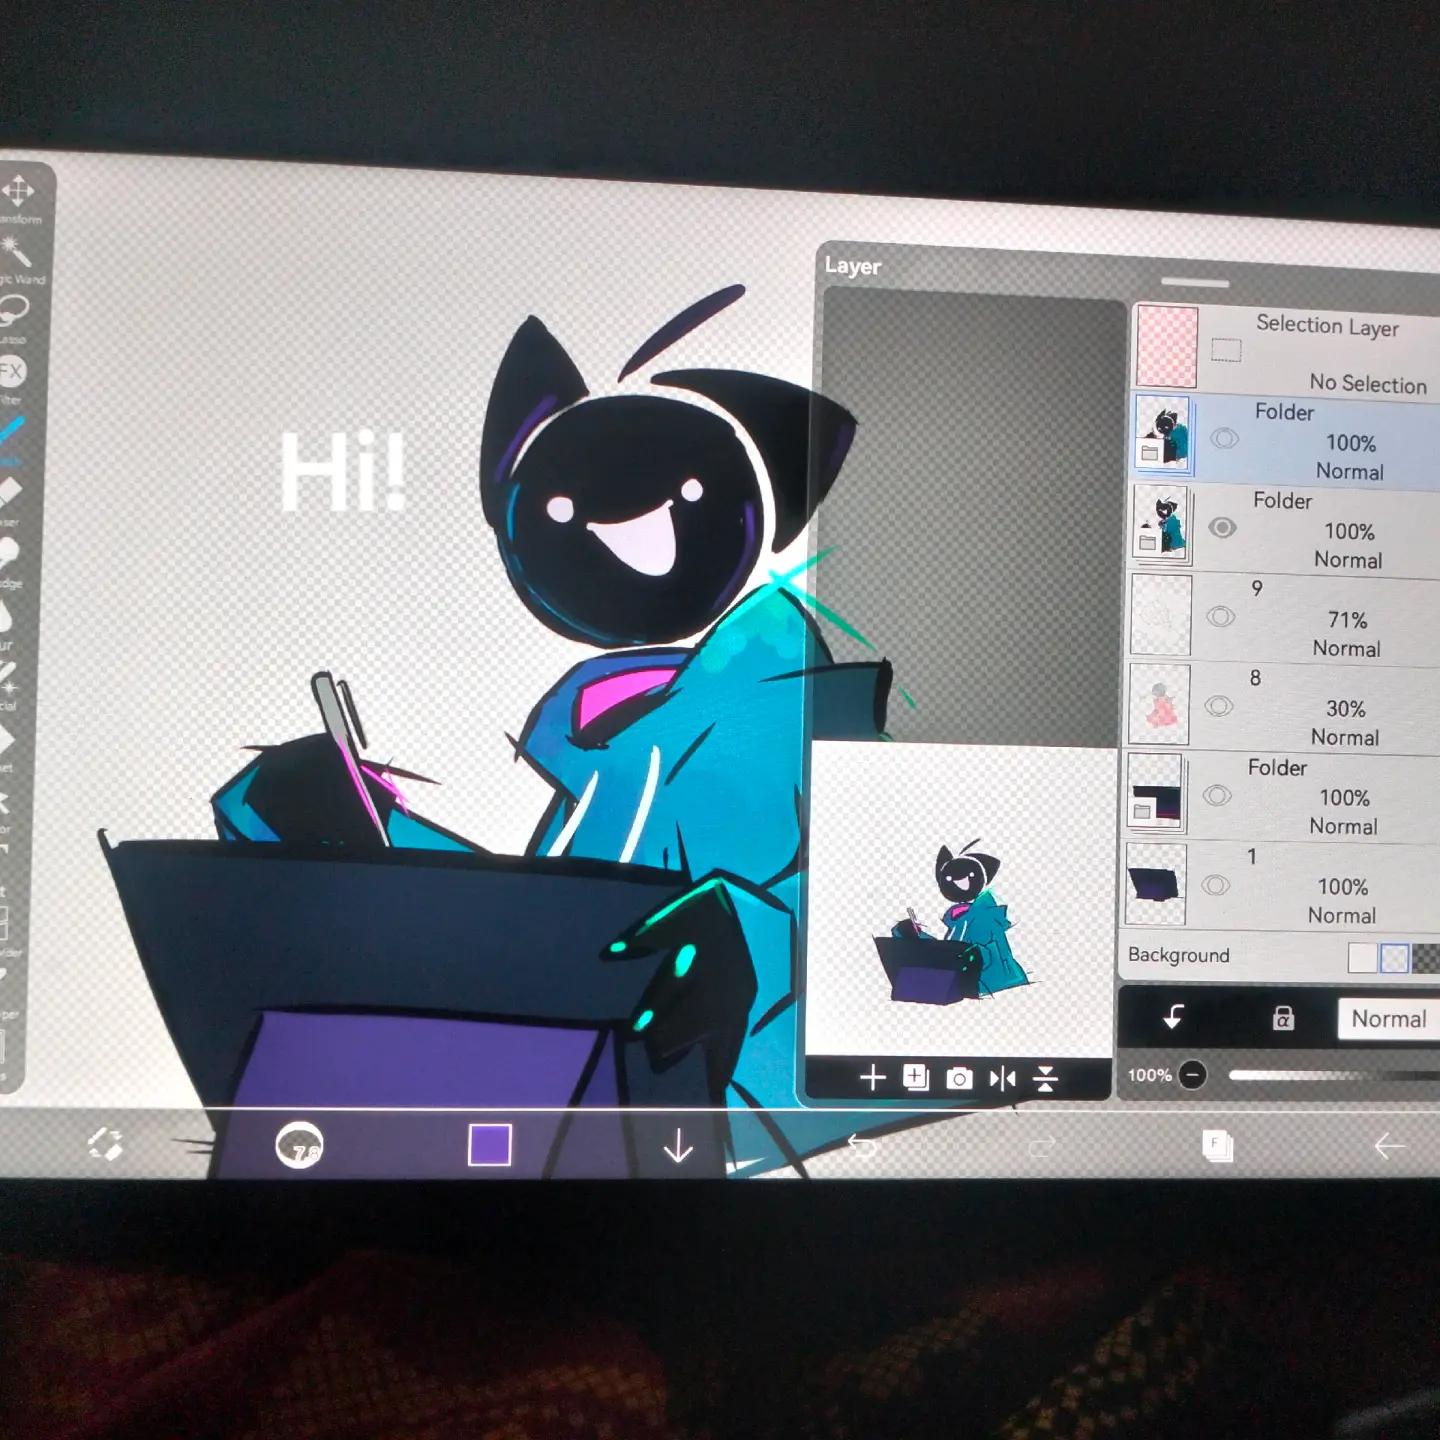The width and height of the screenshot is (1440, 1440).
Task: Toggle visibility of layer 8
Action: click(x=1218, y=705)
